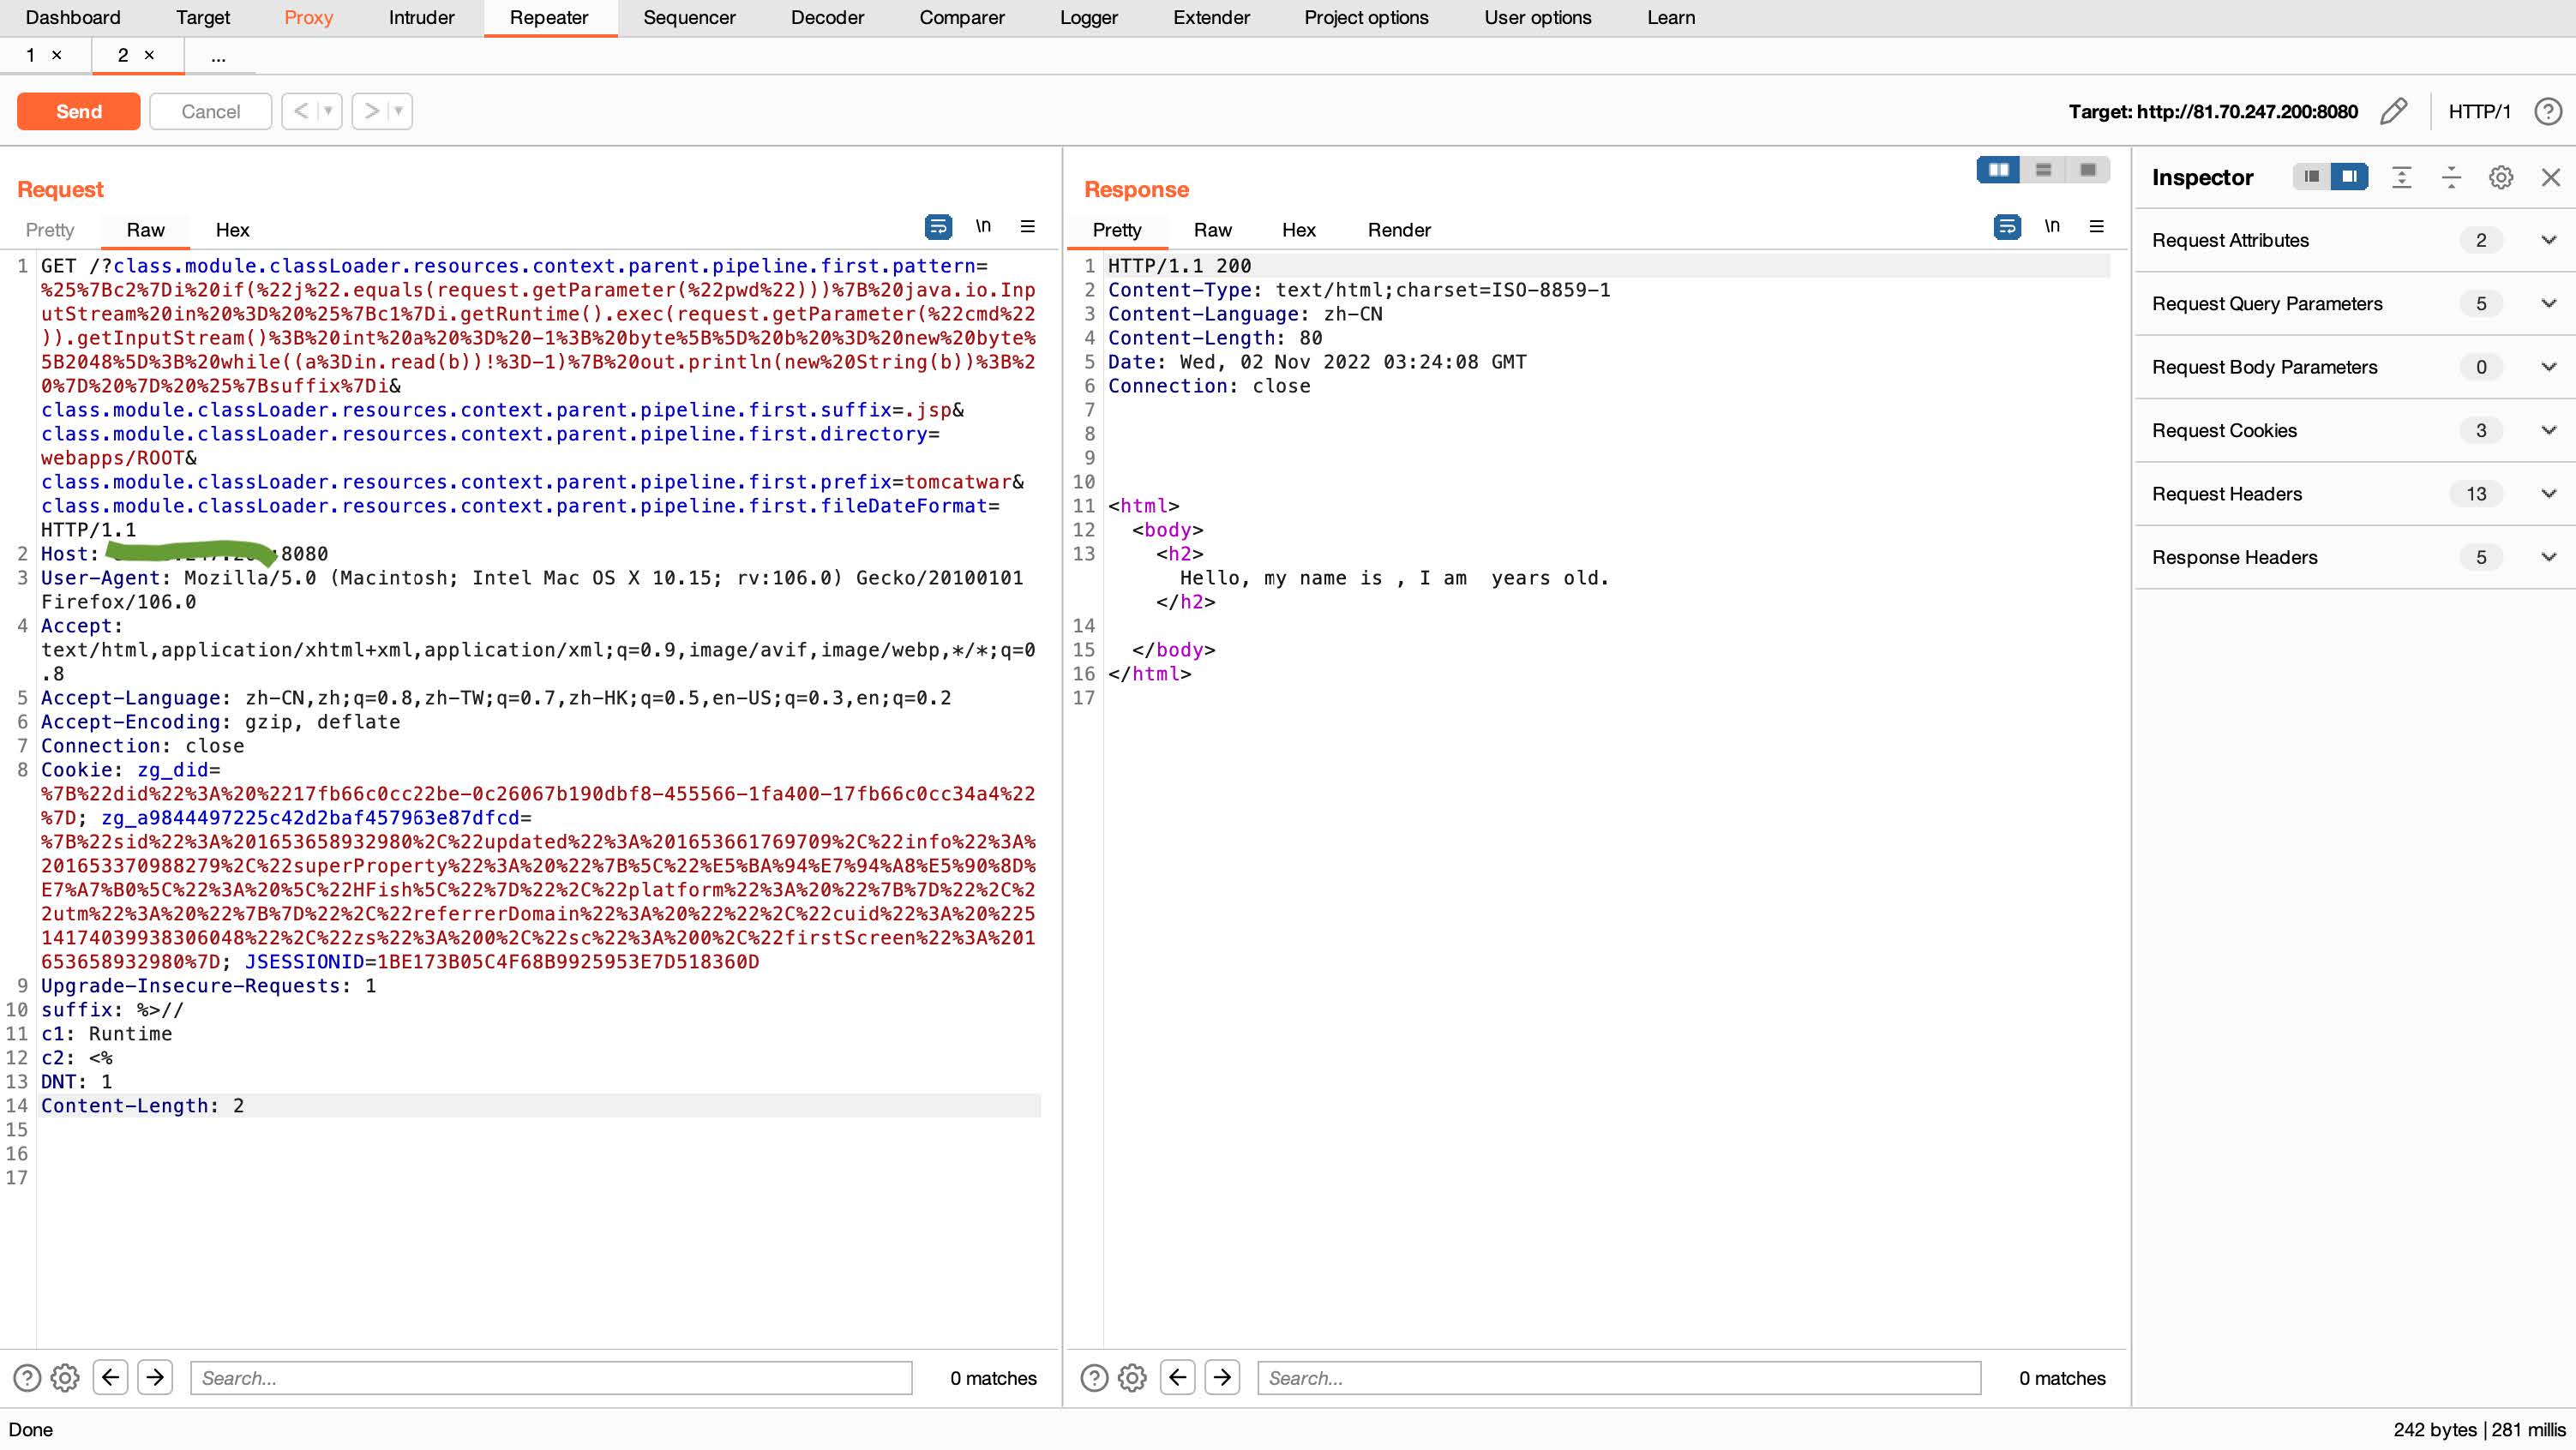Go to next request search match
The width and height of the screenshot is (2576, 1450).
tap(155, 1377)
